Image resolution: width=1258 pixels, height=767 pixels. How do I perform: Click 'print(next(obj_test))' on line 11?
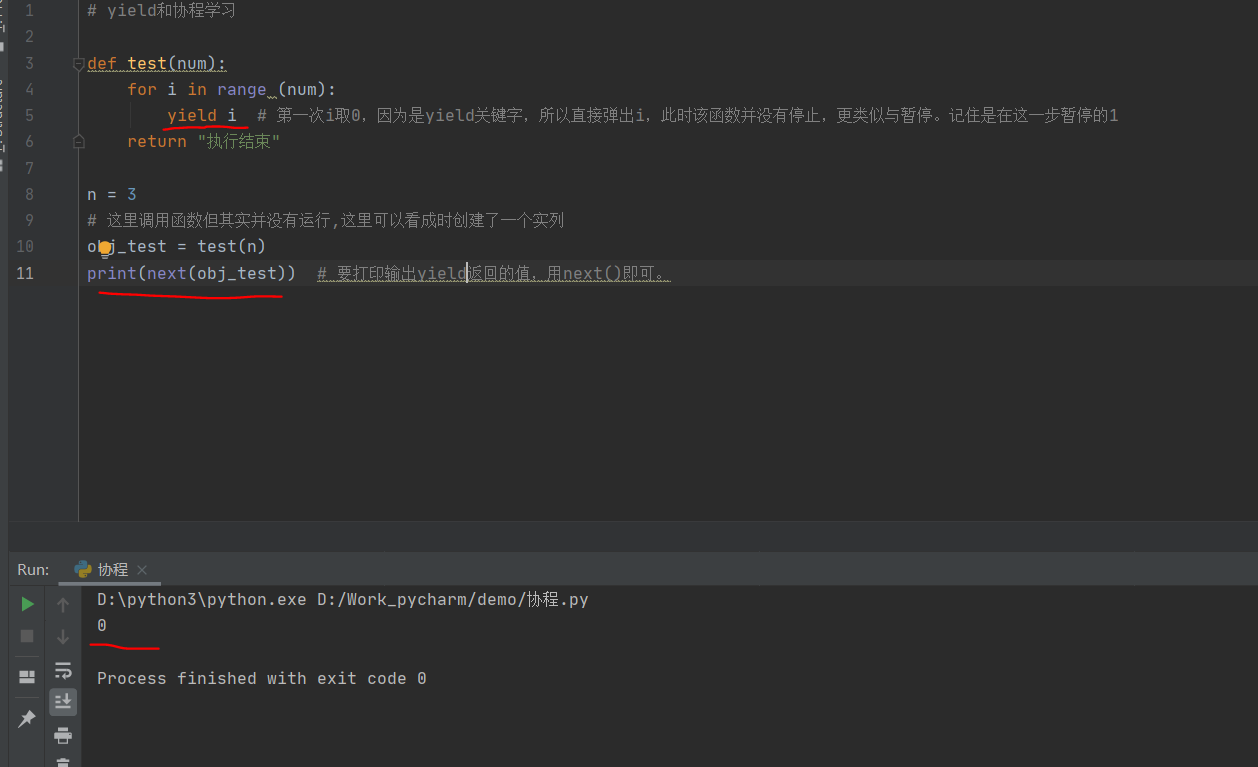point(191,273)
